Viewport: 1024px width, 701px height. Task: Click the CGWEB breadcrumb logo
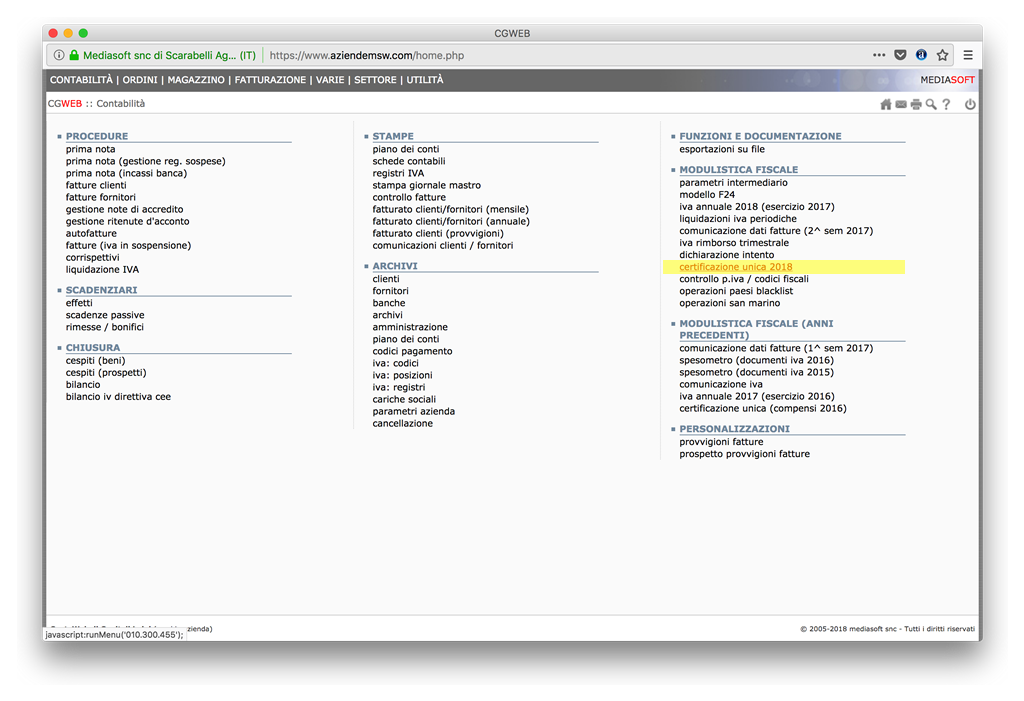[x=65, y=104]
